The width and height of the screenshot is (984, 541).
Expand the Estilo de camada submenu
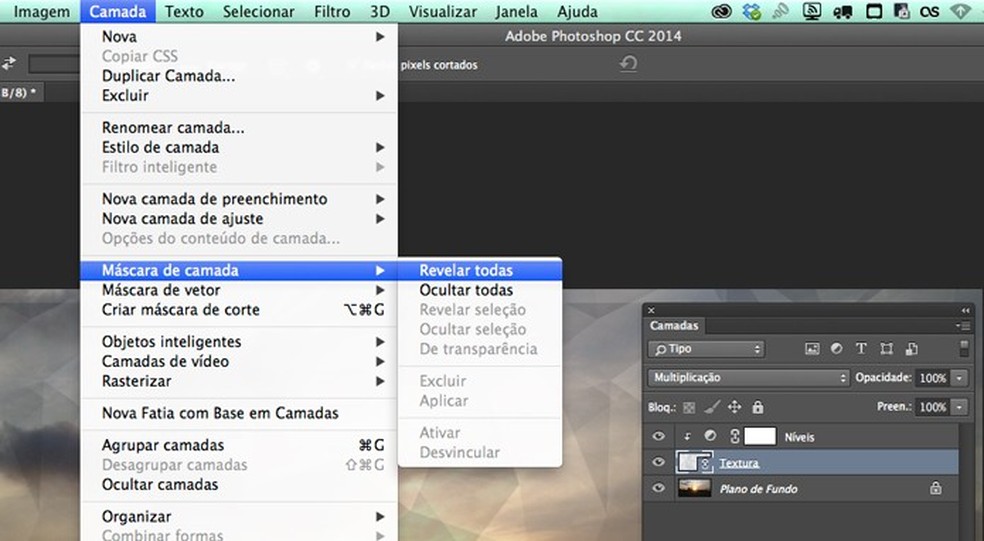(239, 147)
